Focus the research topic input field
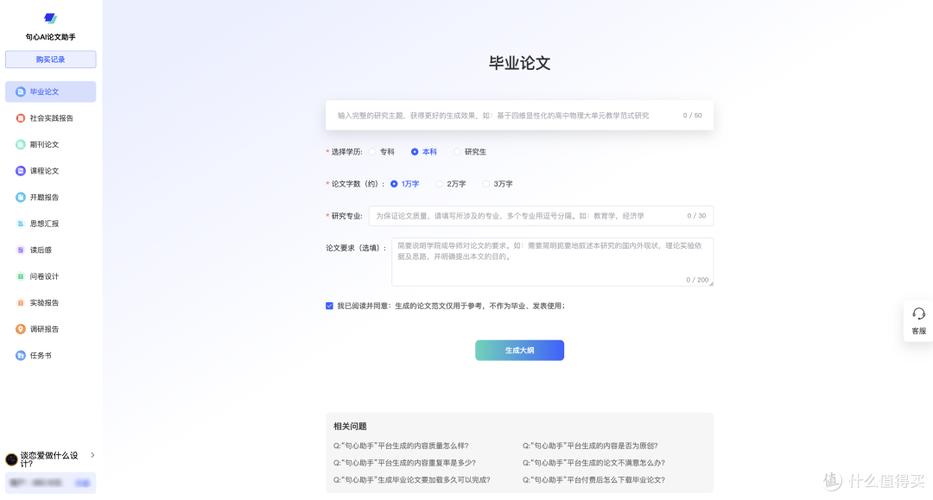 point(519,115)
